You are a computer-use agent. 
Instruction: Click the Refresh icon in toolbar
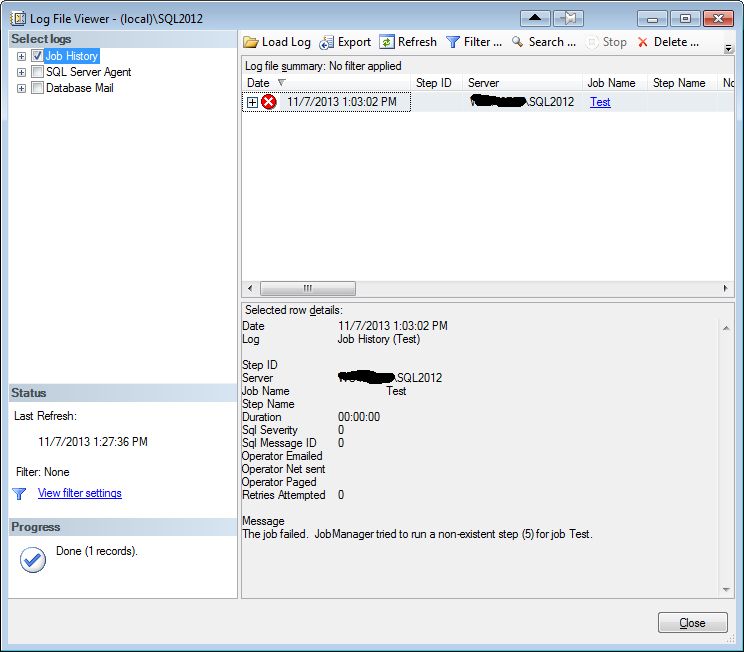pyautogui.click(x=387, y=42)
